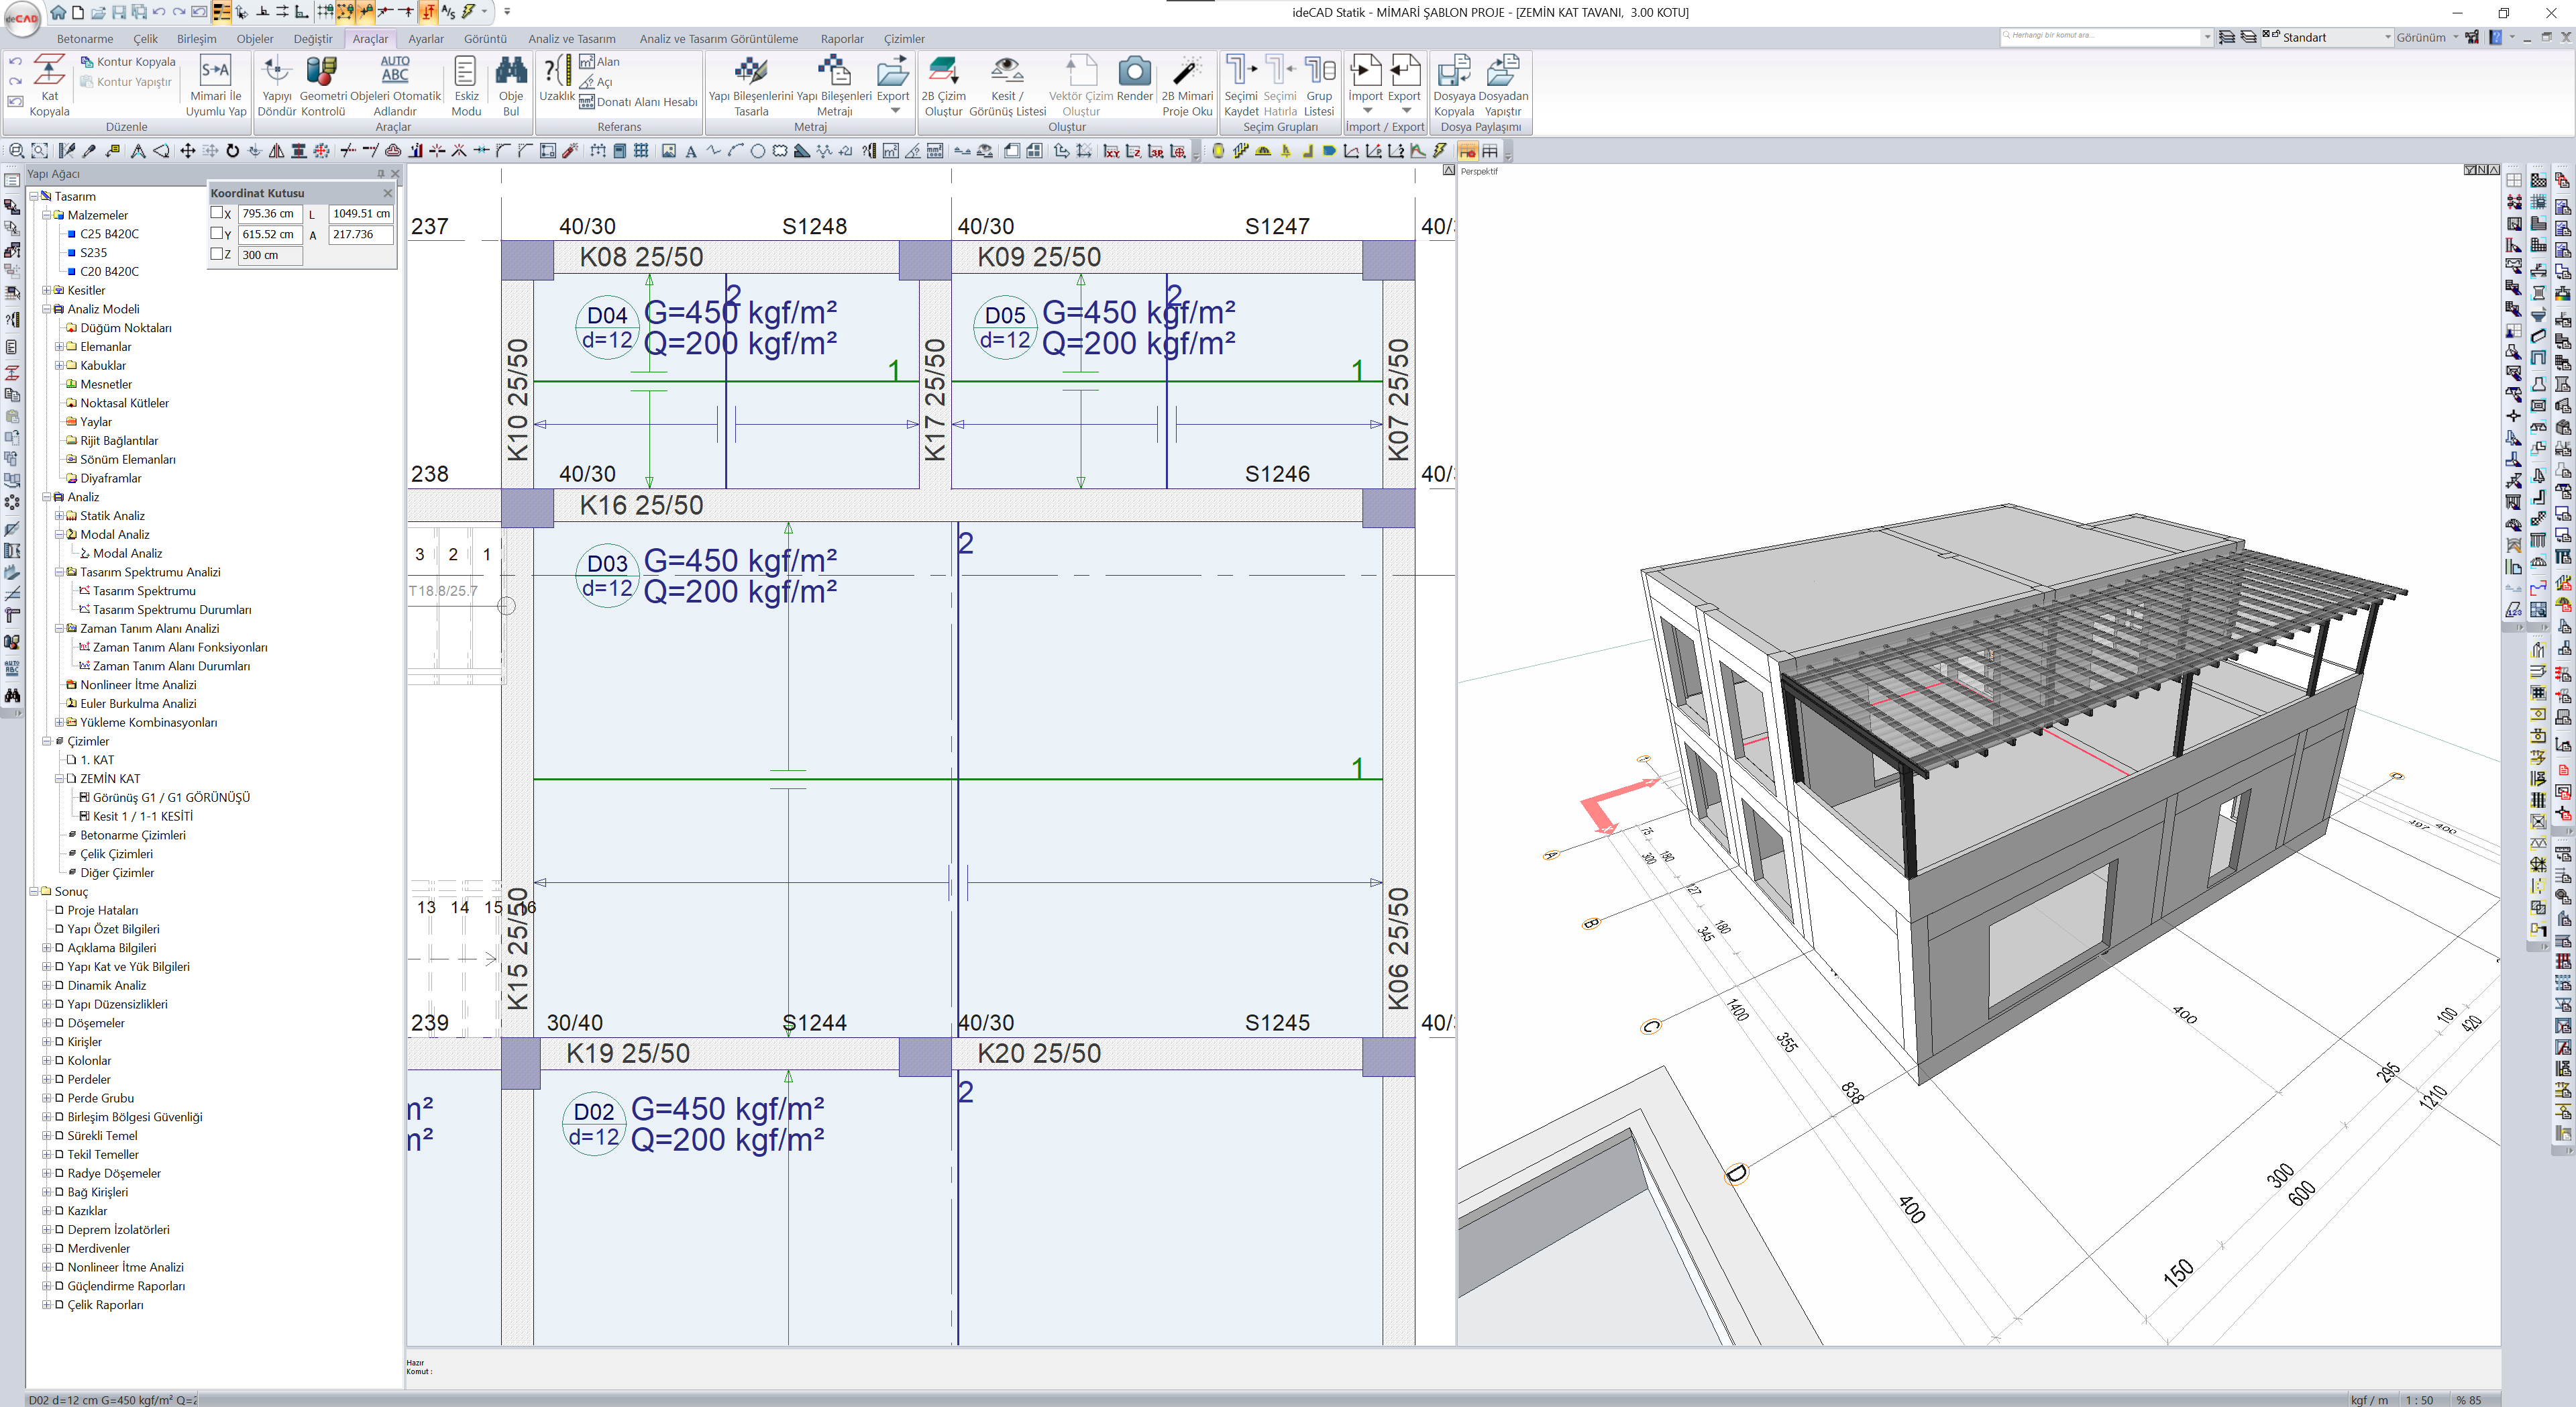Open Geometri Kontrolü tool
The image size is (2576, 1407).
pos(322,72)
